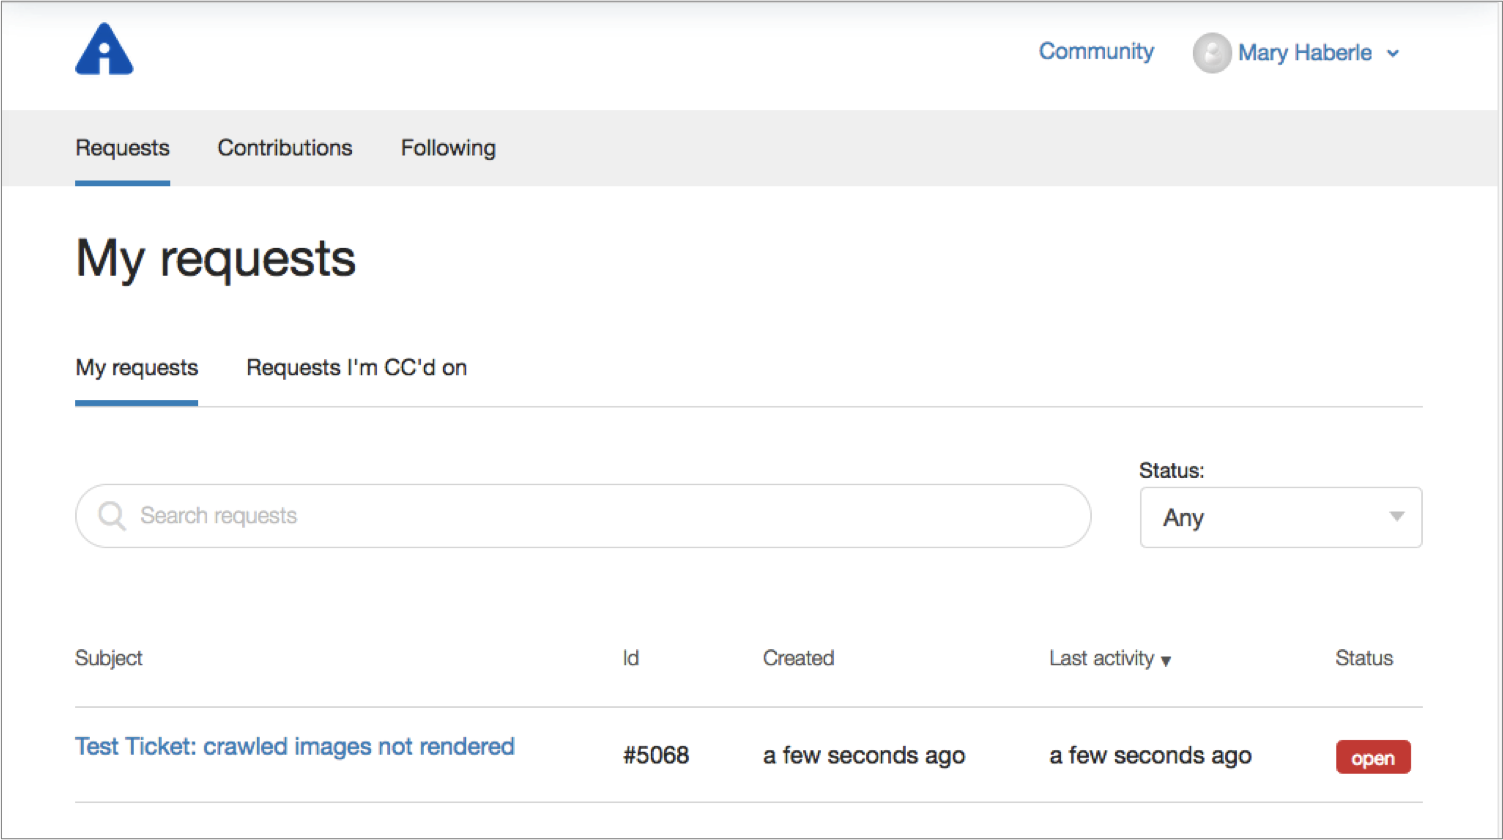Select the My requests sub-tab
1503x840 pixels.
[x=136, y=368]
